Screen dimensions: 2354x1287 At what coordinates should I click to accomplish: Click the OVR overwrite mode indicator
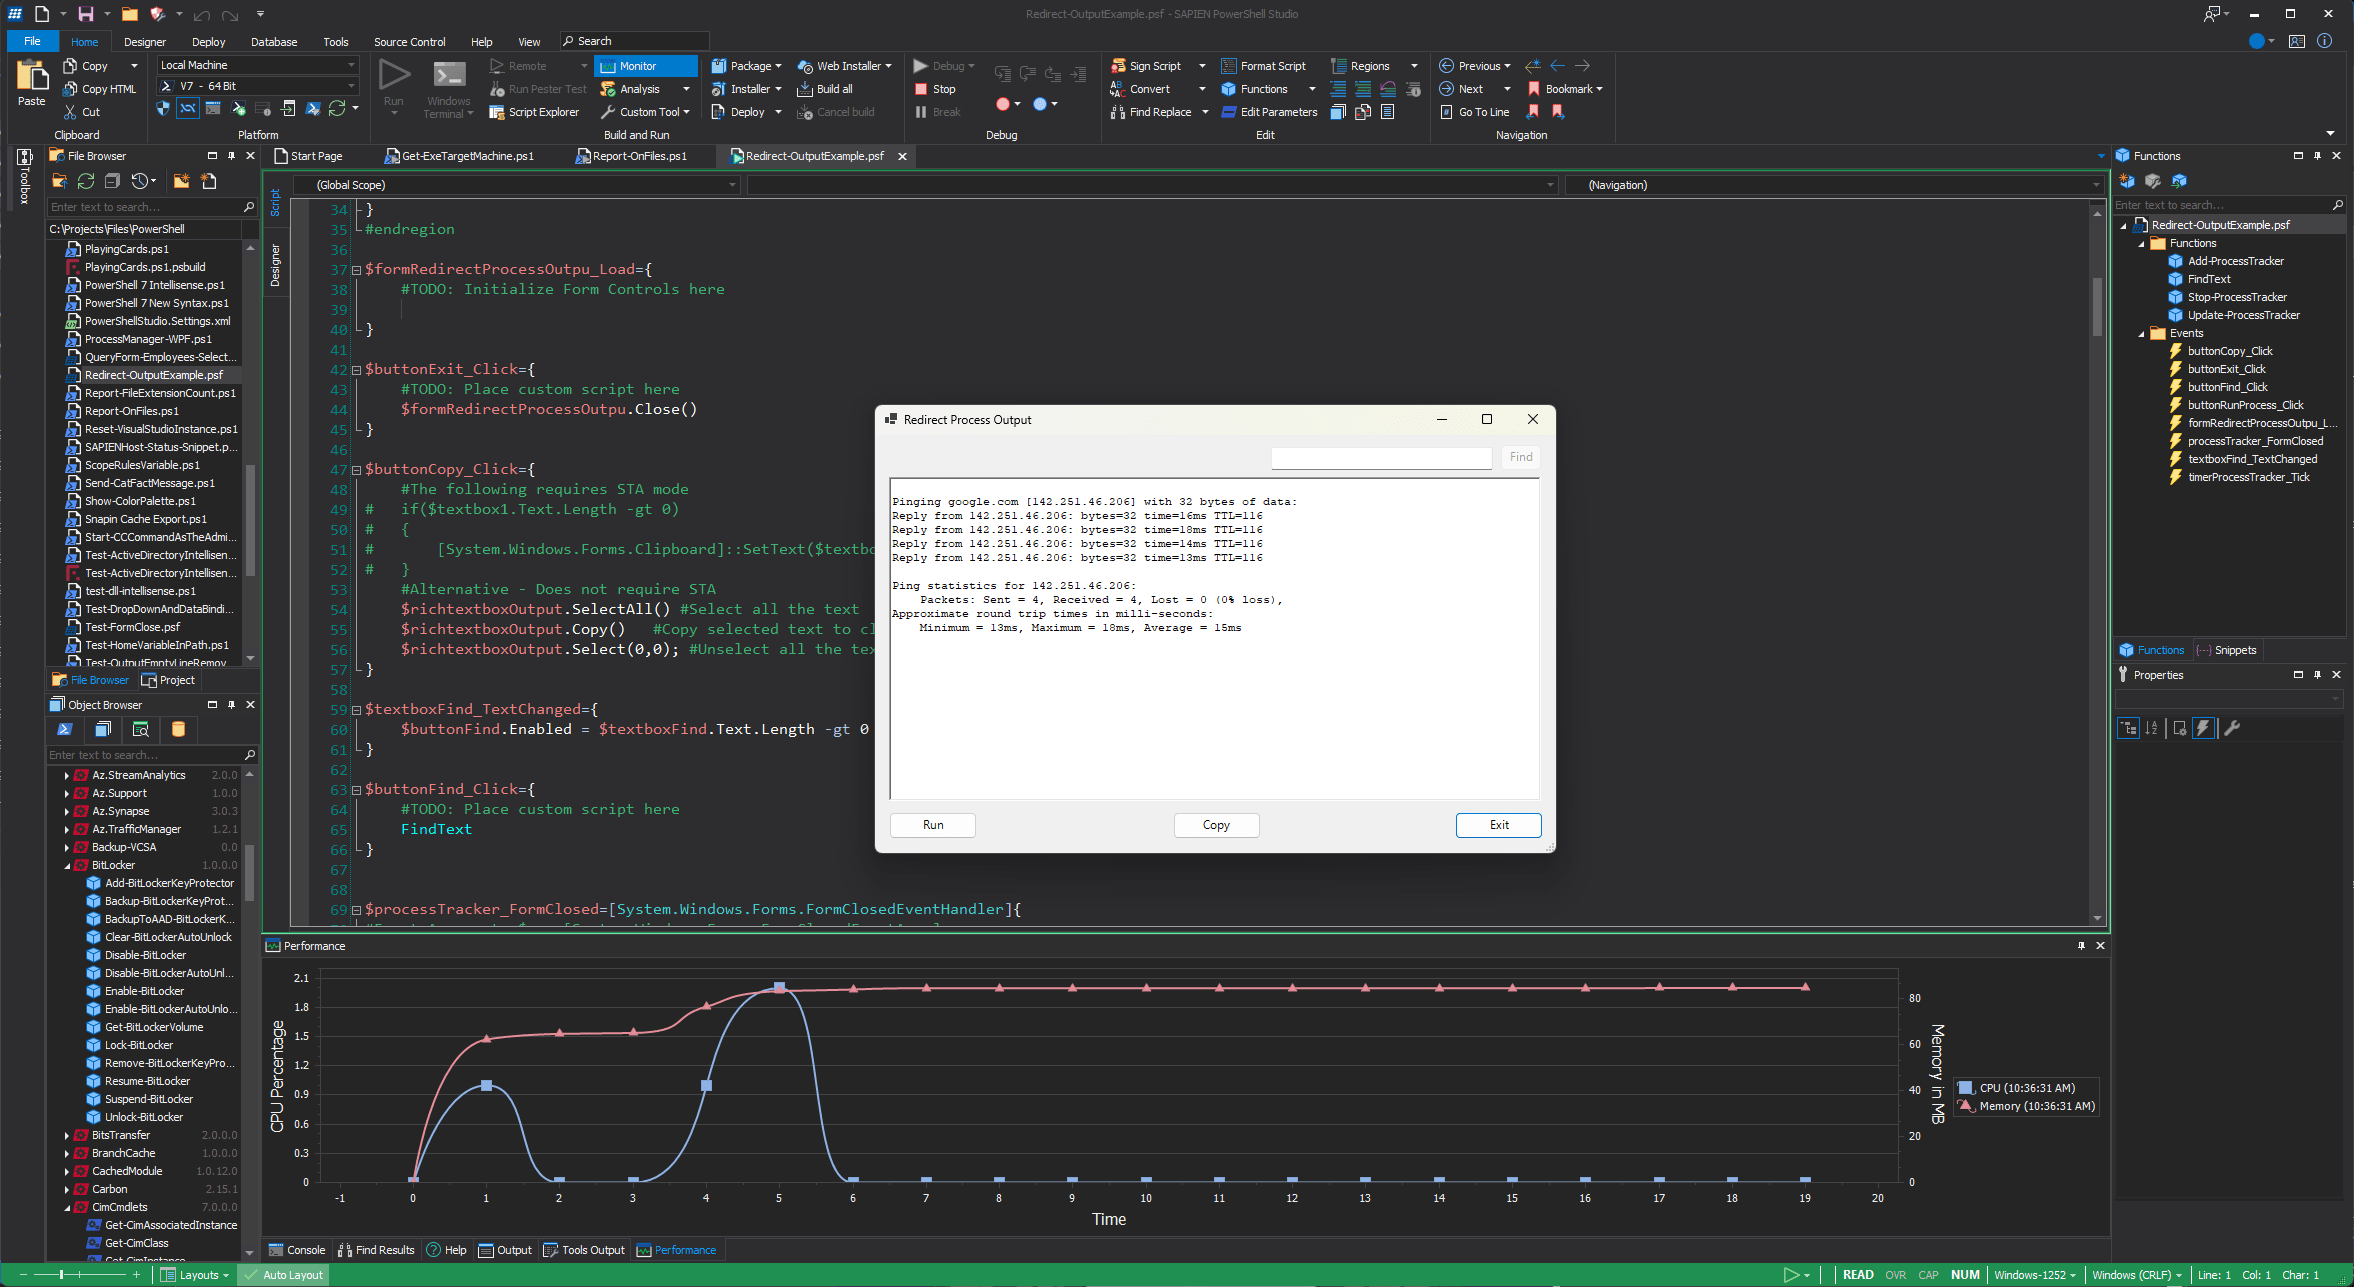[1895, 1275]
